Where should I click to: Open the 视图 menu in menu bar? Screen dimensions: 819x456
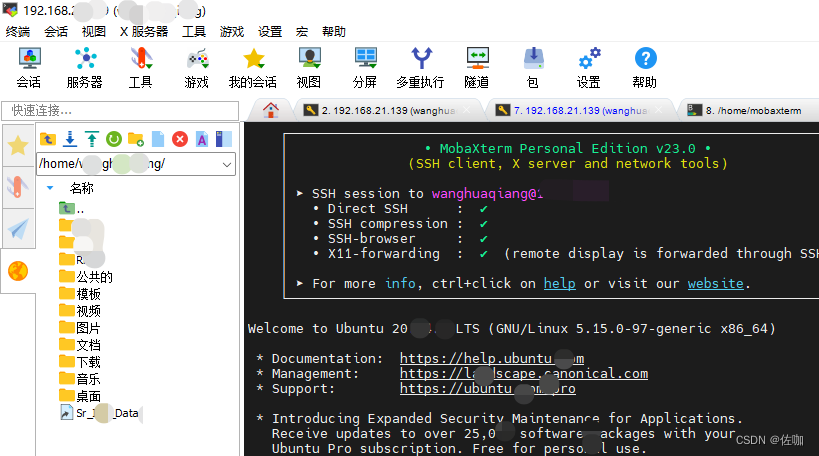click(94, 32)
